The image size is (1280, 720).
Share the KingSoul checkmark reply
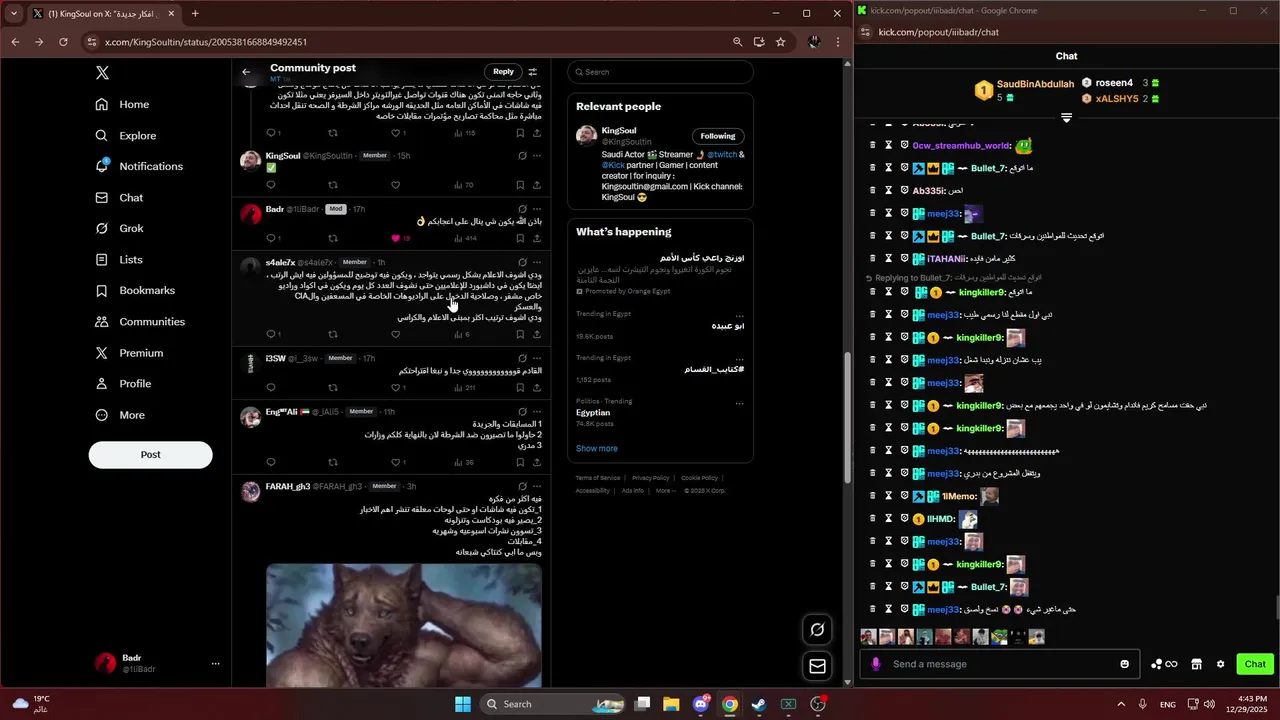(537, 185)
